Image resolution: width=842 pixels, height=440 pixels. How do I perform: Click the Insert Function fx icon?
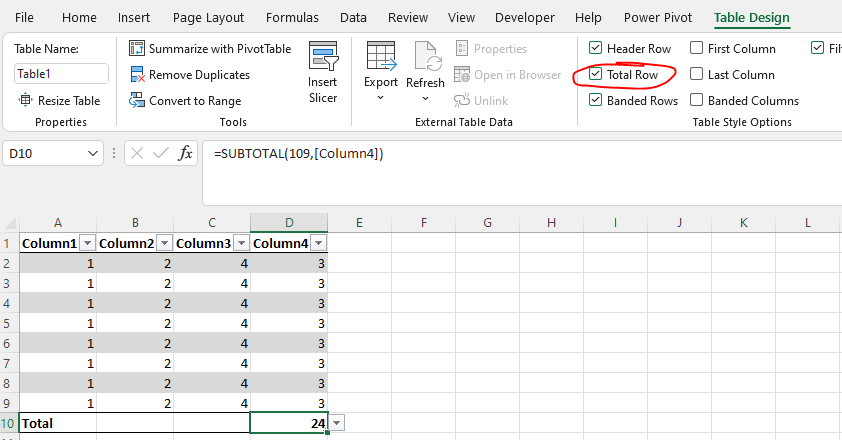point(185,154)
